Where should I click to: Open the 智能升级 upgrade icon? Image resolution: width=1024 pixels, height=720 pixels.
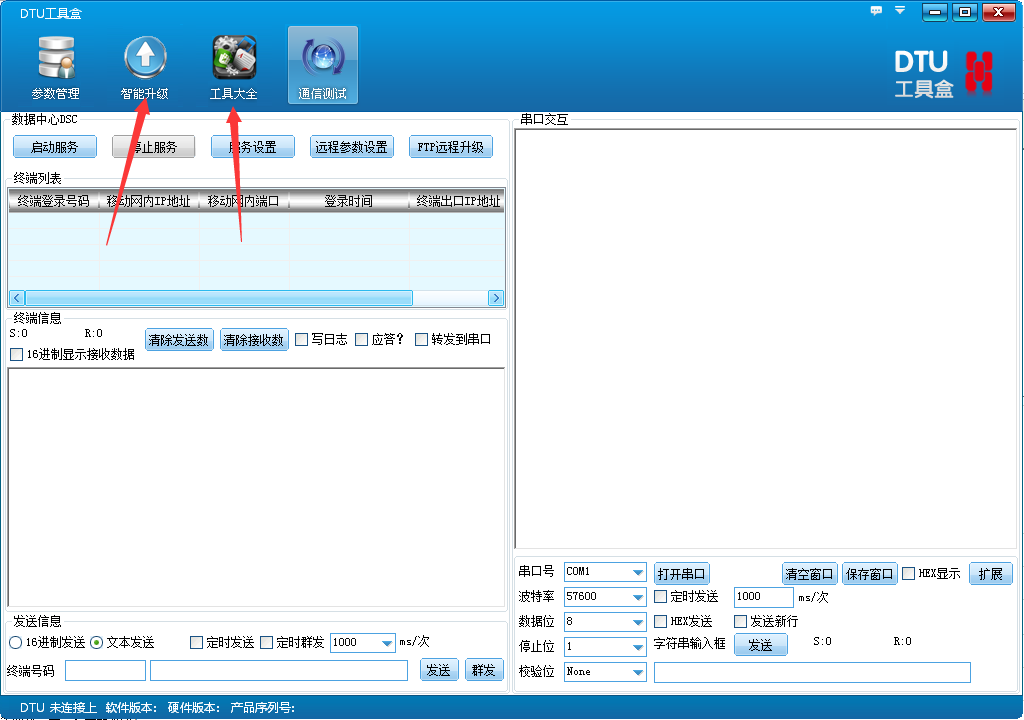coord(144,67)
